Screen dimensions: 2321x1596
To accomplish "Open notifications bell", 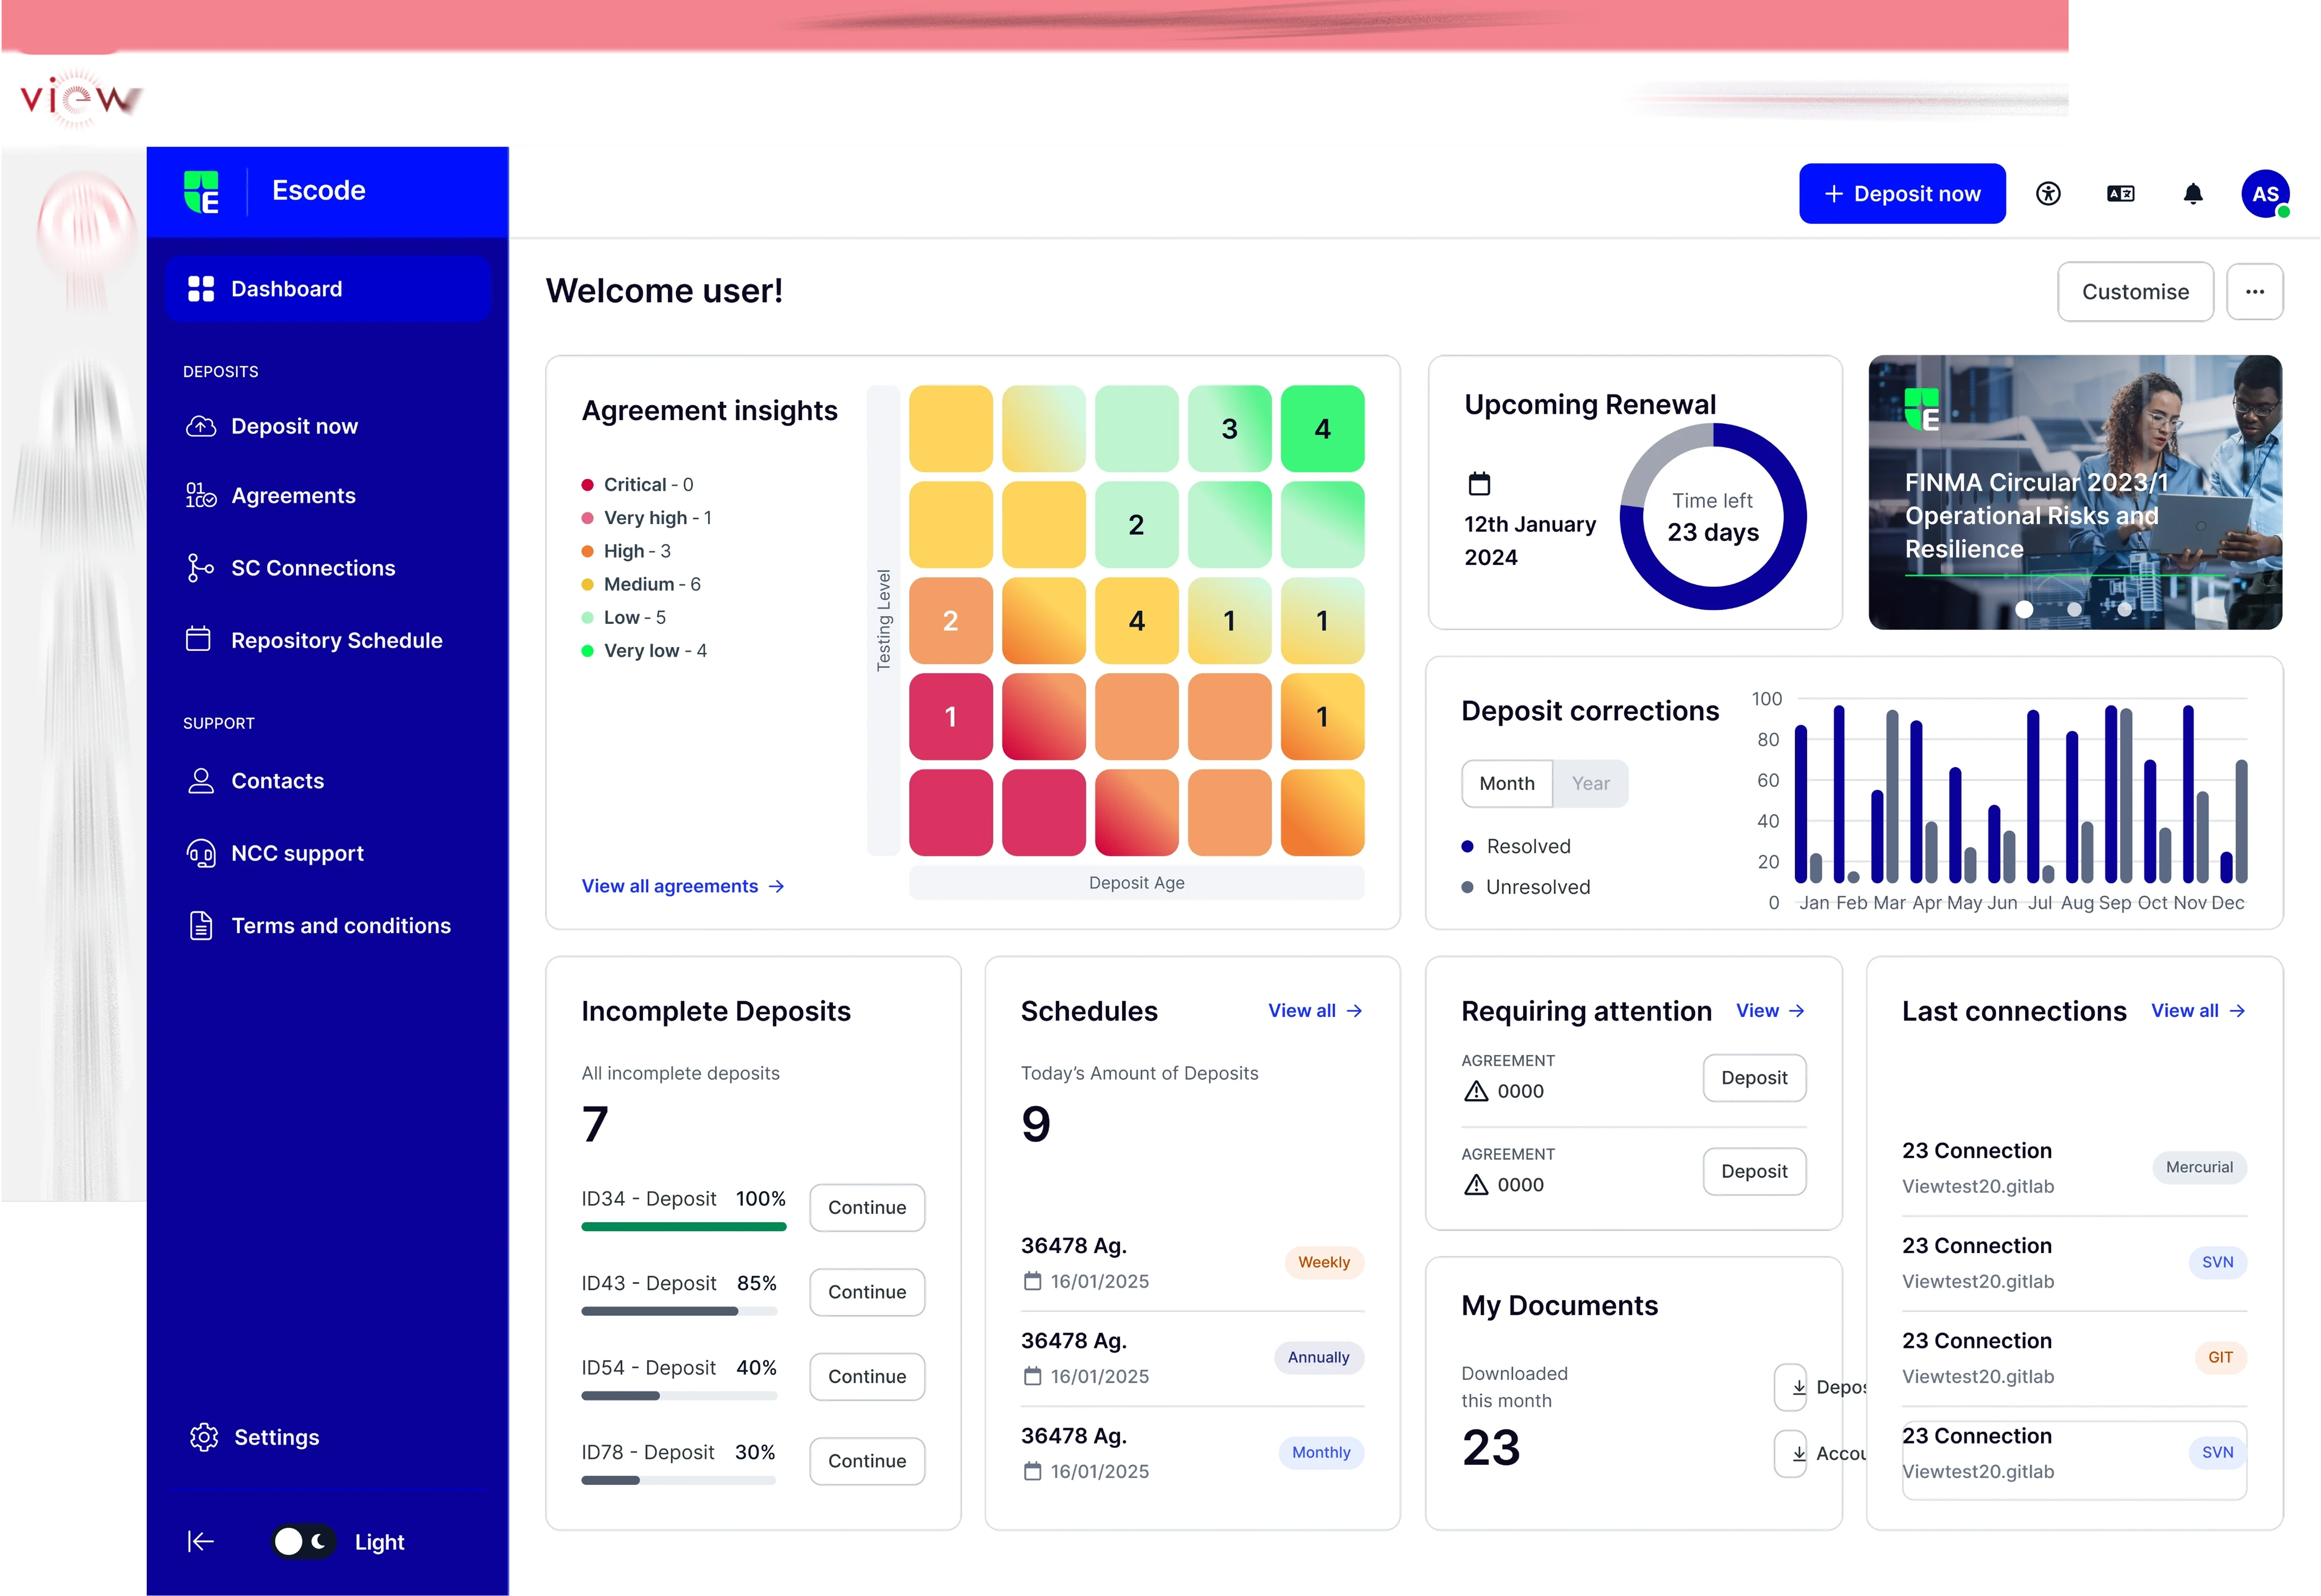I will (x=2193, y=193).
